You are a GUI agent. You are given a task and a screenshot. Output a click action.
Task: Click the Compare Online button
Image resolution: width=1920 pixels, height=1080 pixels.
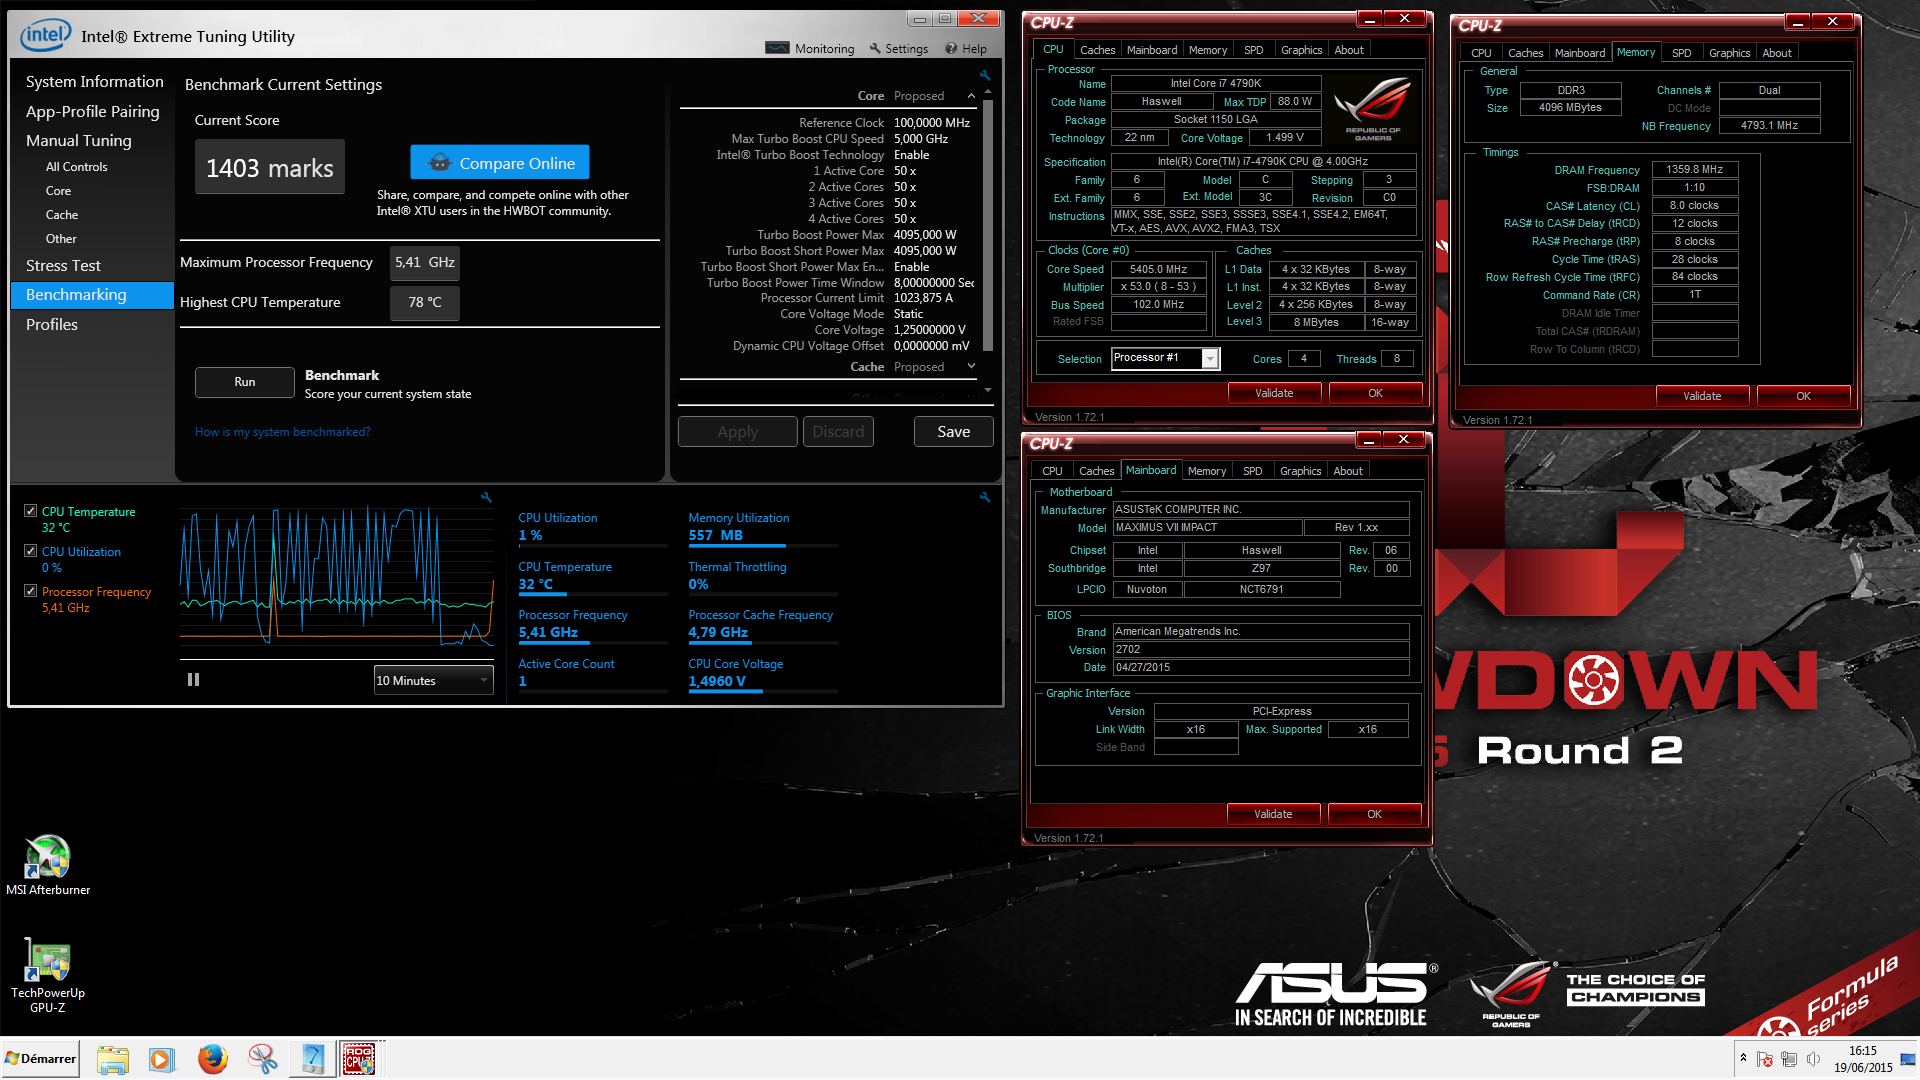point(500,163)
